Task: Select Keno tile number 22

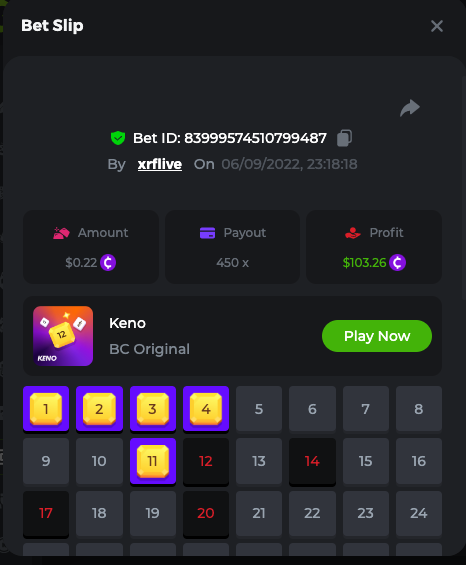Action: coord(312,513)
